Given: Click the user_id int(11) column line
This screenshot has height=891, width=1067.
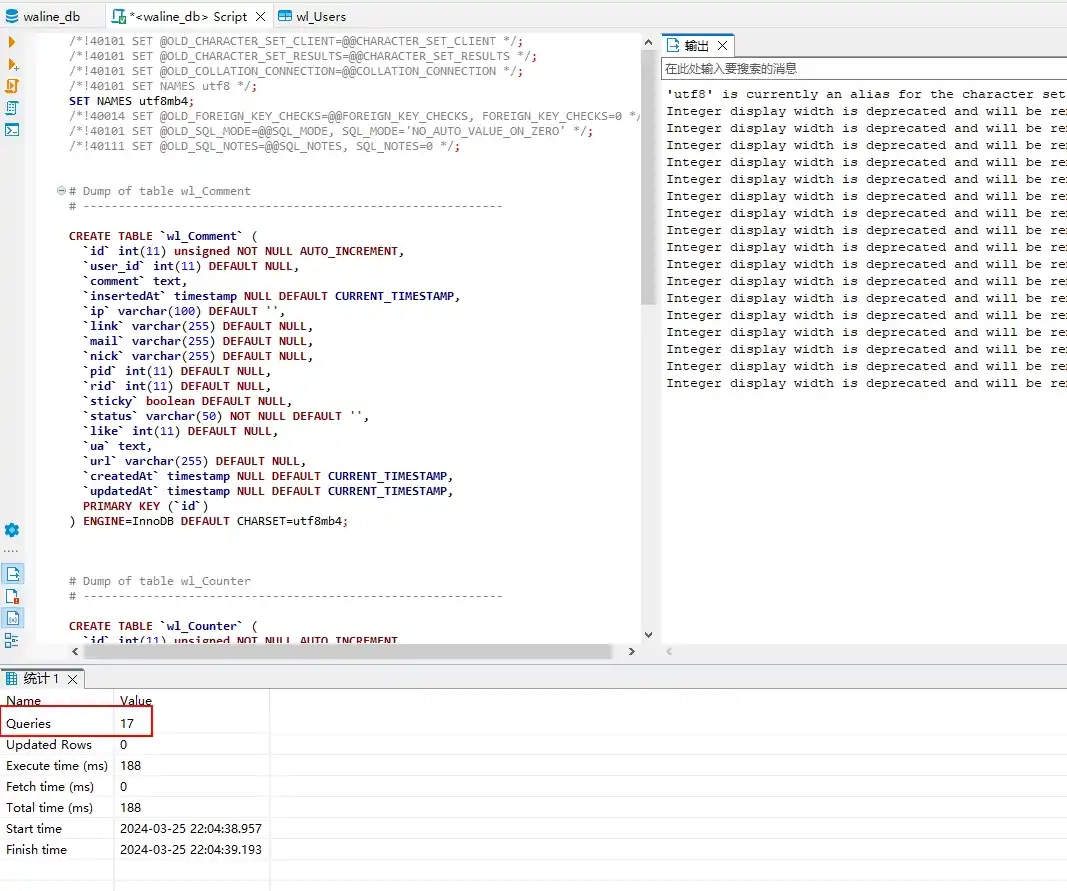Looking at the screenshot, I should [x=191, y=266].
